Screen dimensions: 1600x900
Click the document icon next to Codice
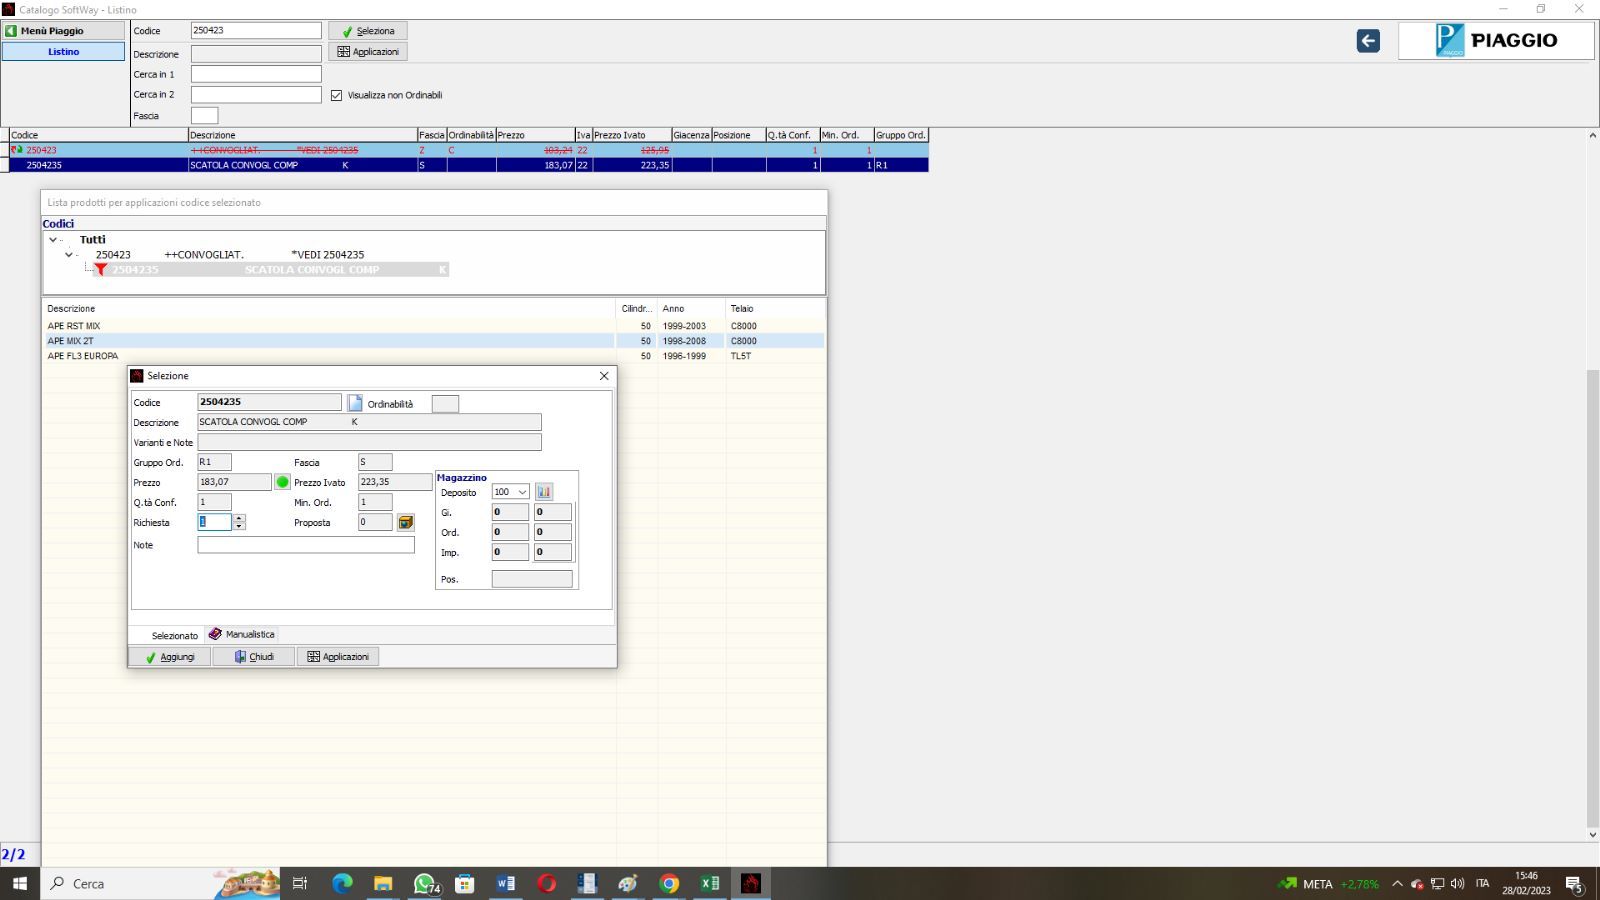pyautogui.click(x=355, y=403)
